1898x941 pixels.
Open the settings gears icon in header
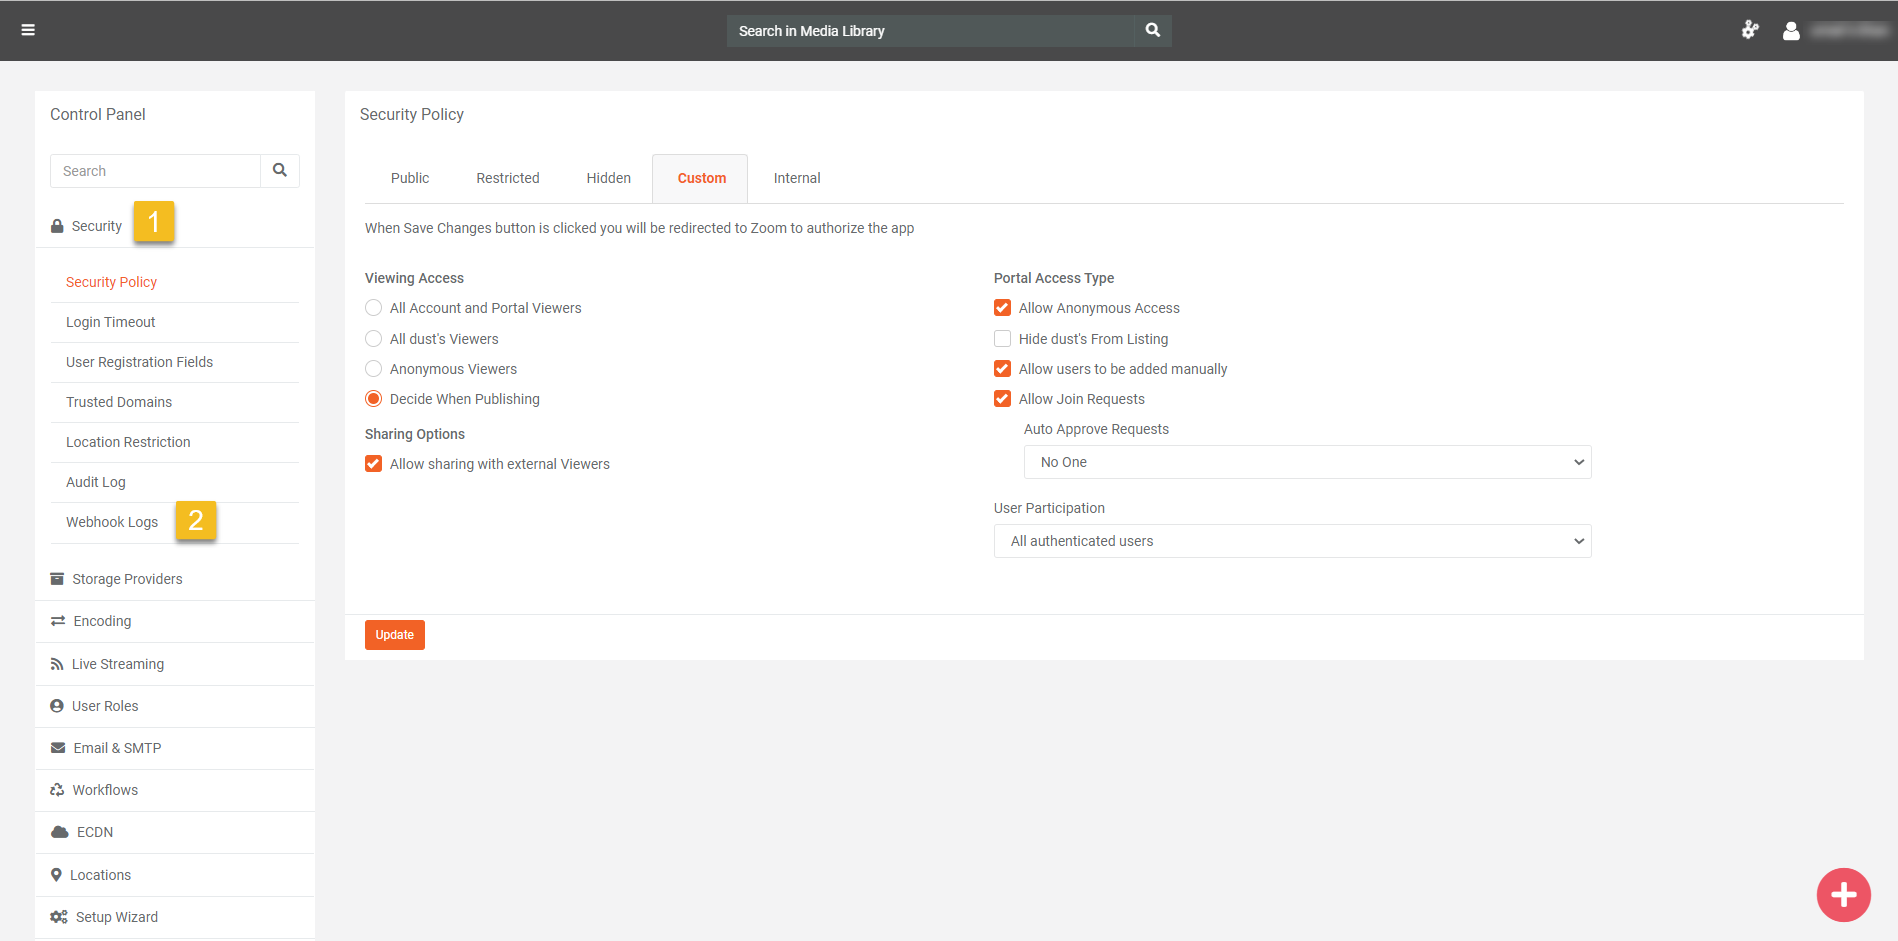pyautogui.click(x=1749, y=30)
